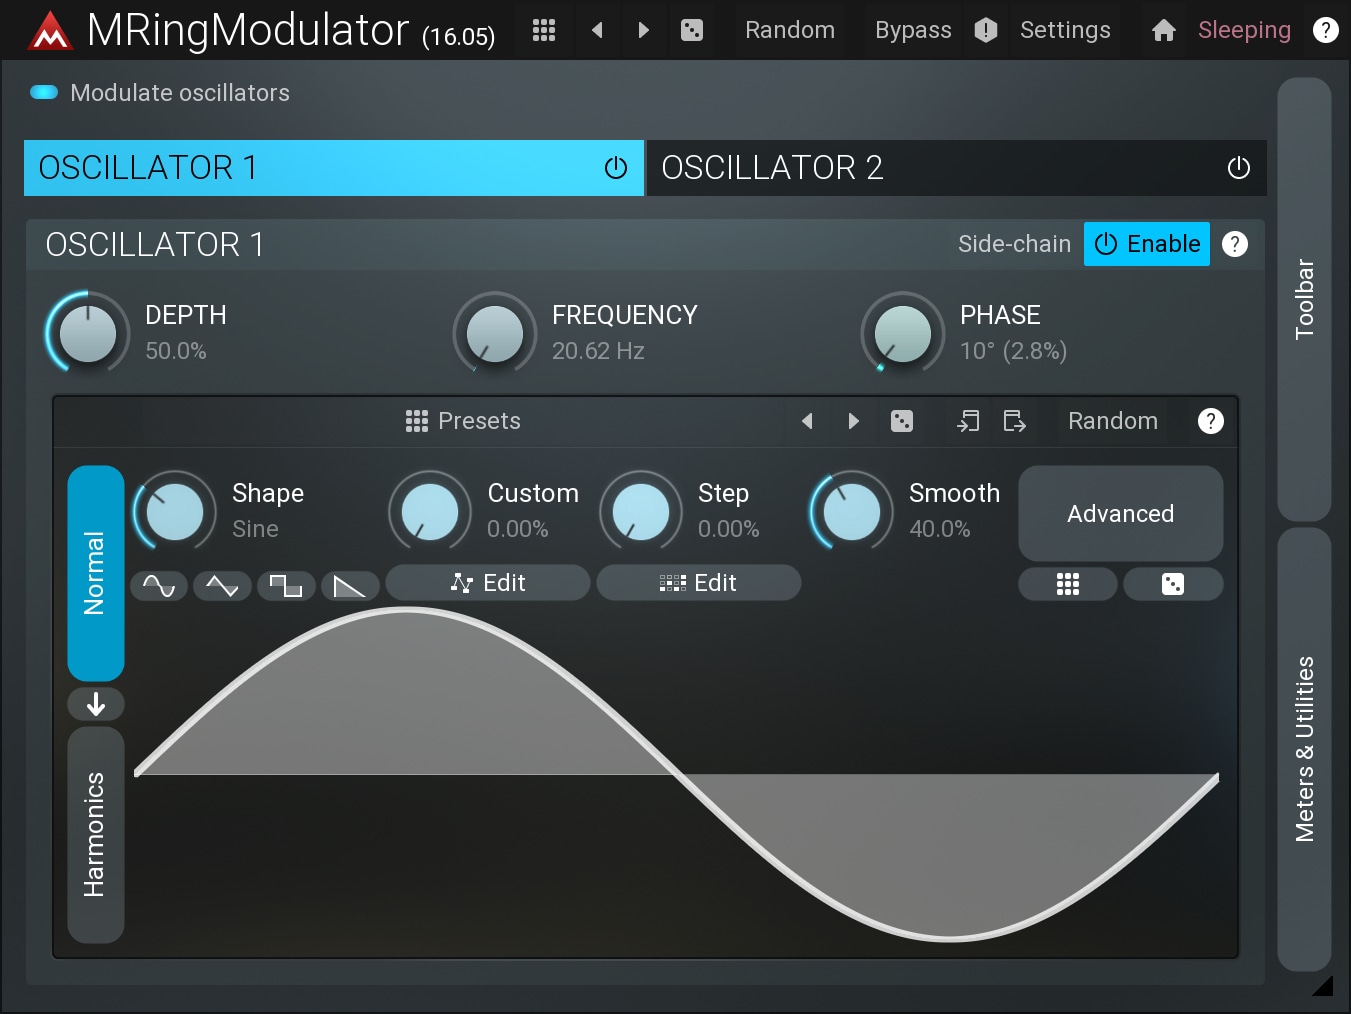
Task: Click the Shape knob
Action: 175,511
